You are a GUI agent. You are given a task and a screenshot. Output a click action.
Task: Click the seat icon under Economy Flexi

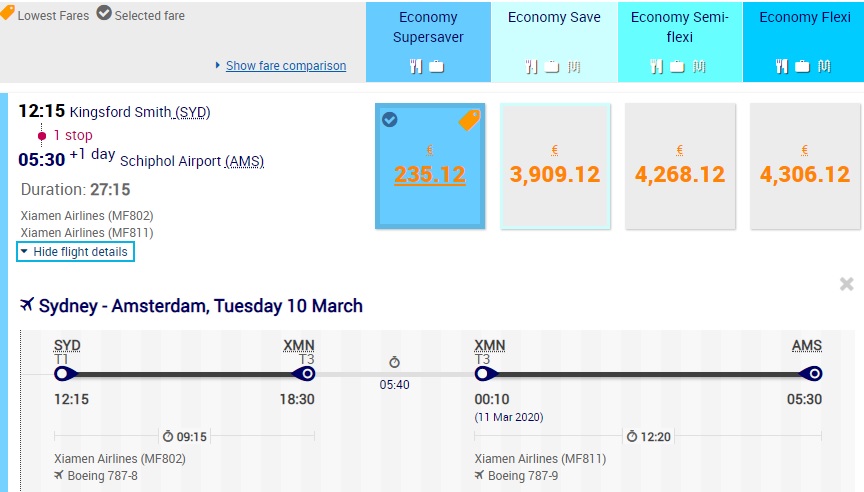(x=824, y=67)
